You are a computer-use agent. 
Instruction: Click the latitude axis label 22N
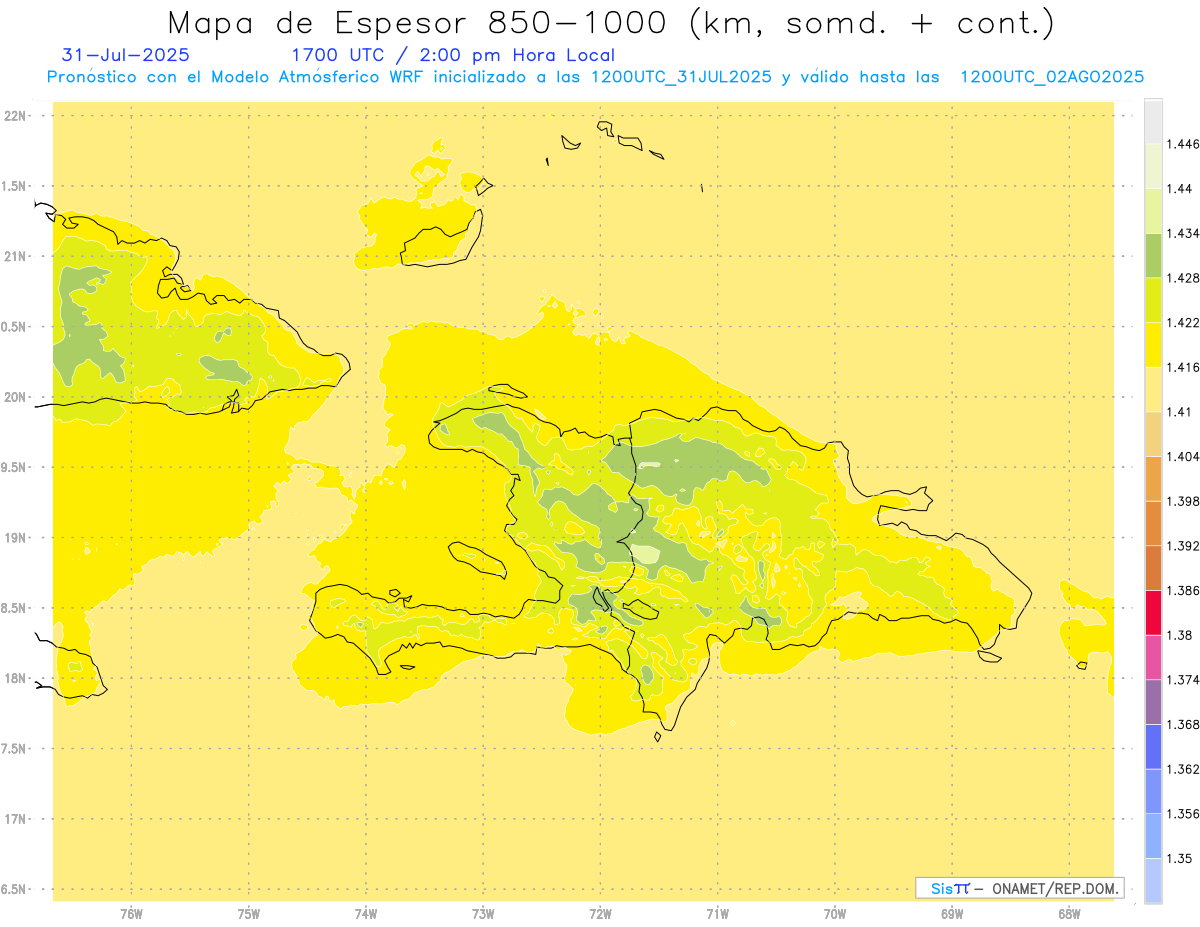15,115
